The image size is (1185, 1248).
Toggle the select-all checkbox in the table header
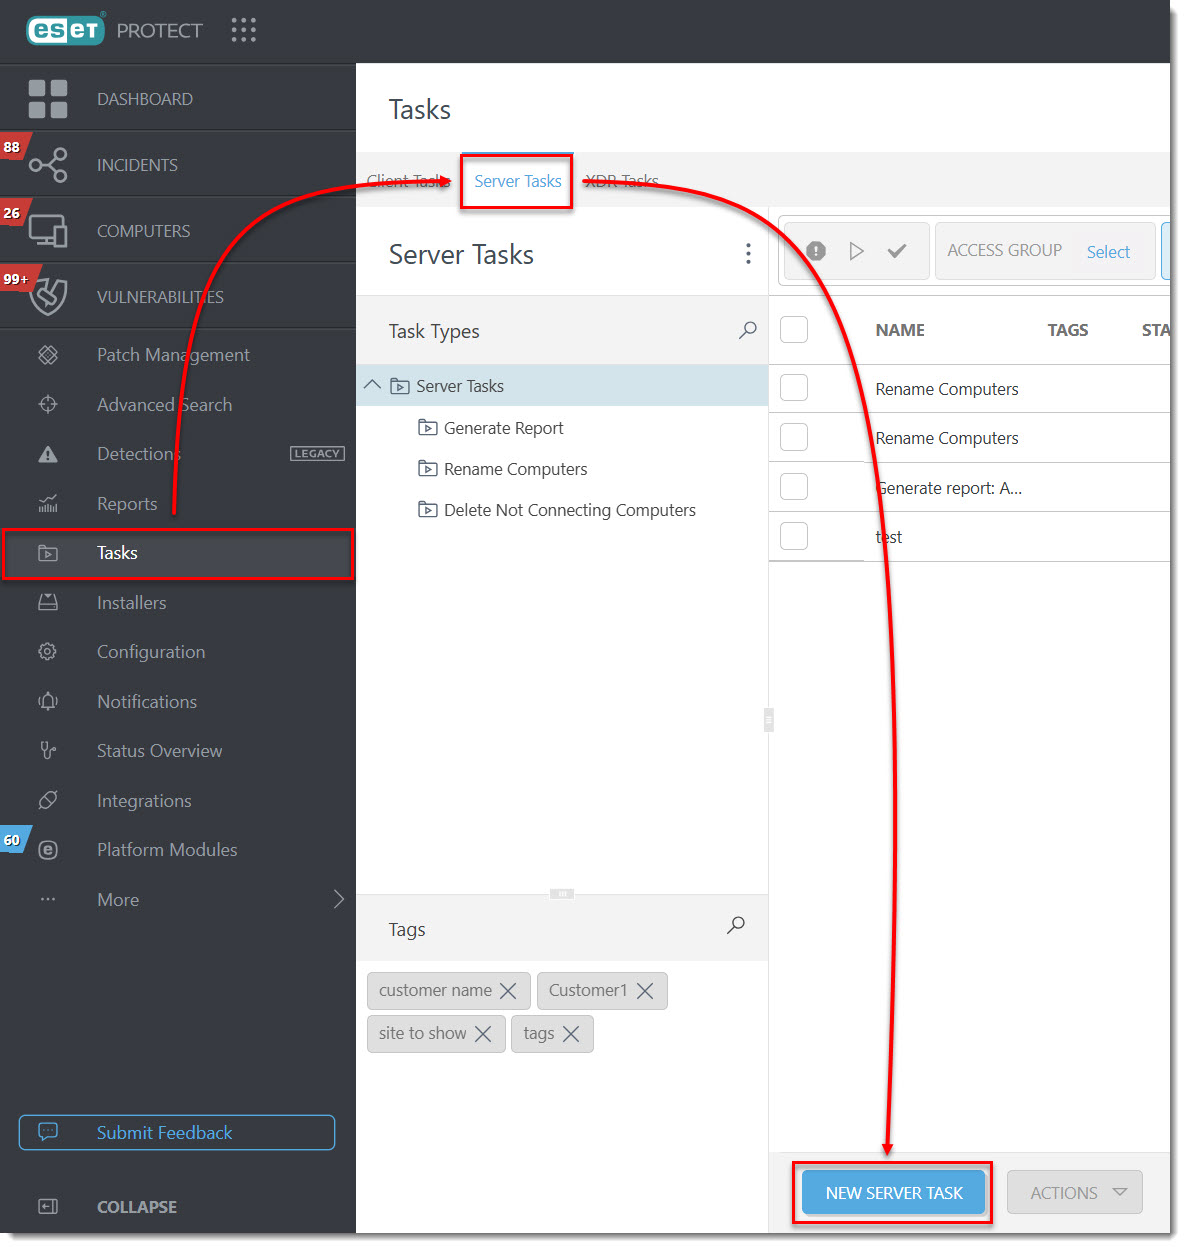794,330
